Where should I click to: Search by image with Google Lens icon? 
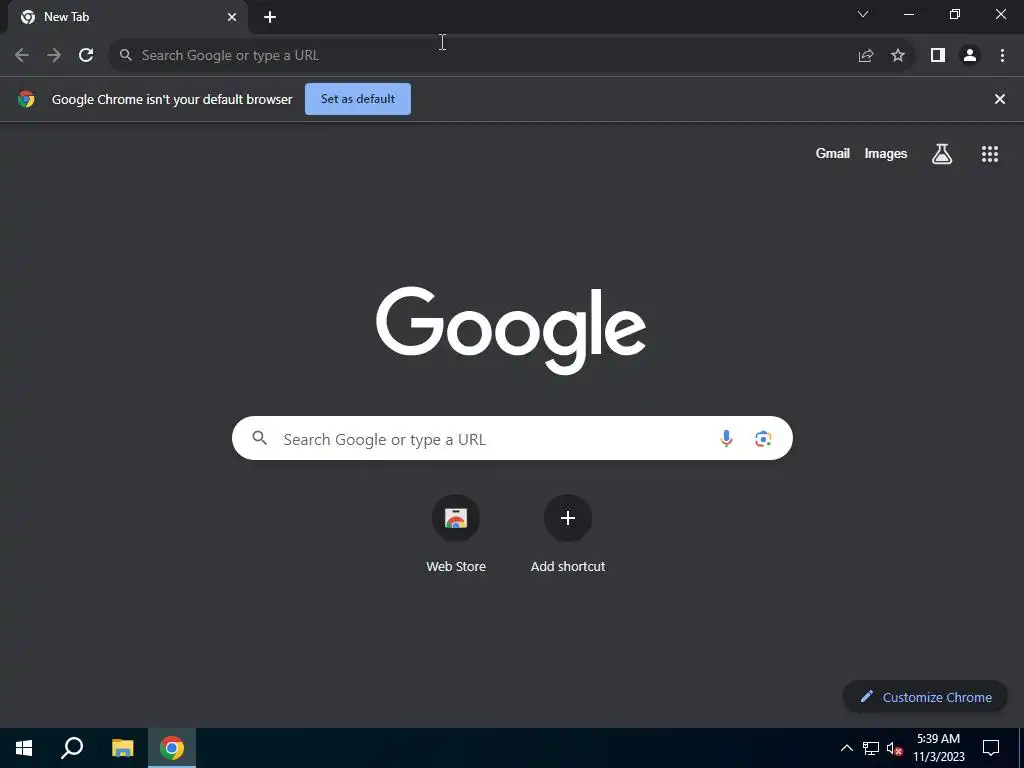763,439
